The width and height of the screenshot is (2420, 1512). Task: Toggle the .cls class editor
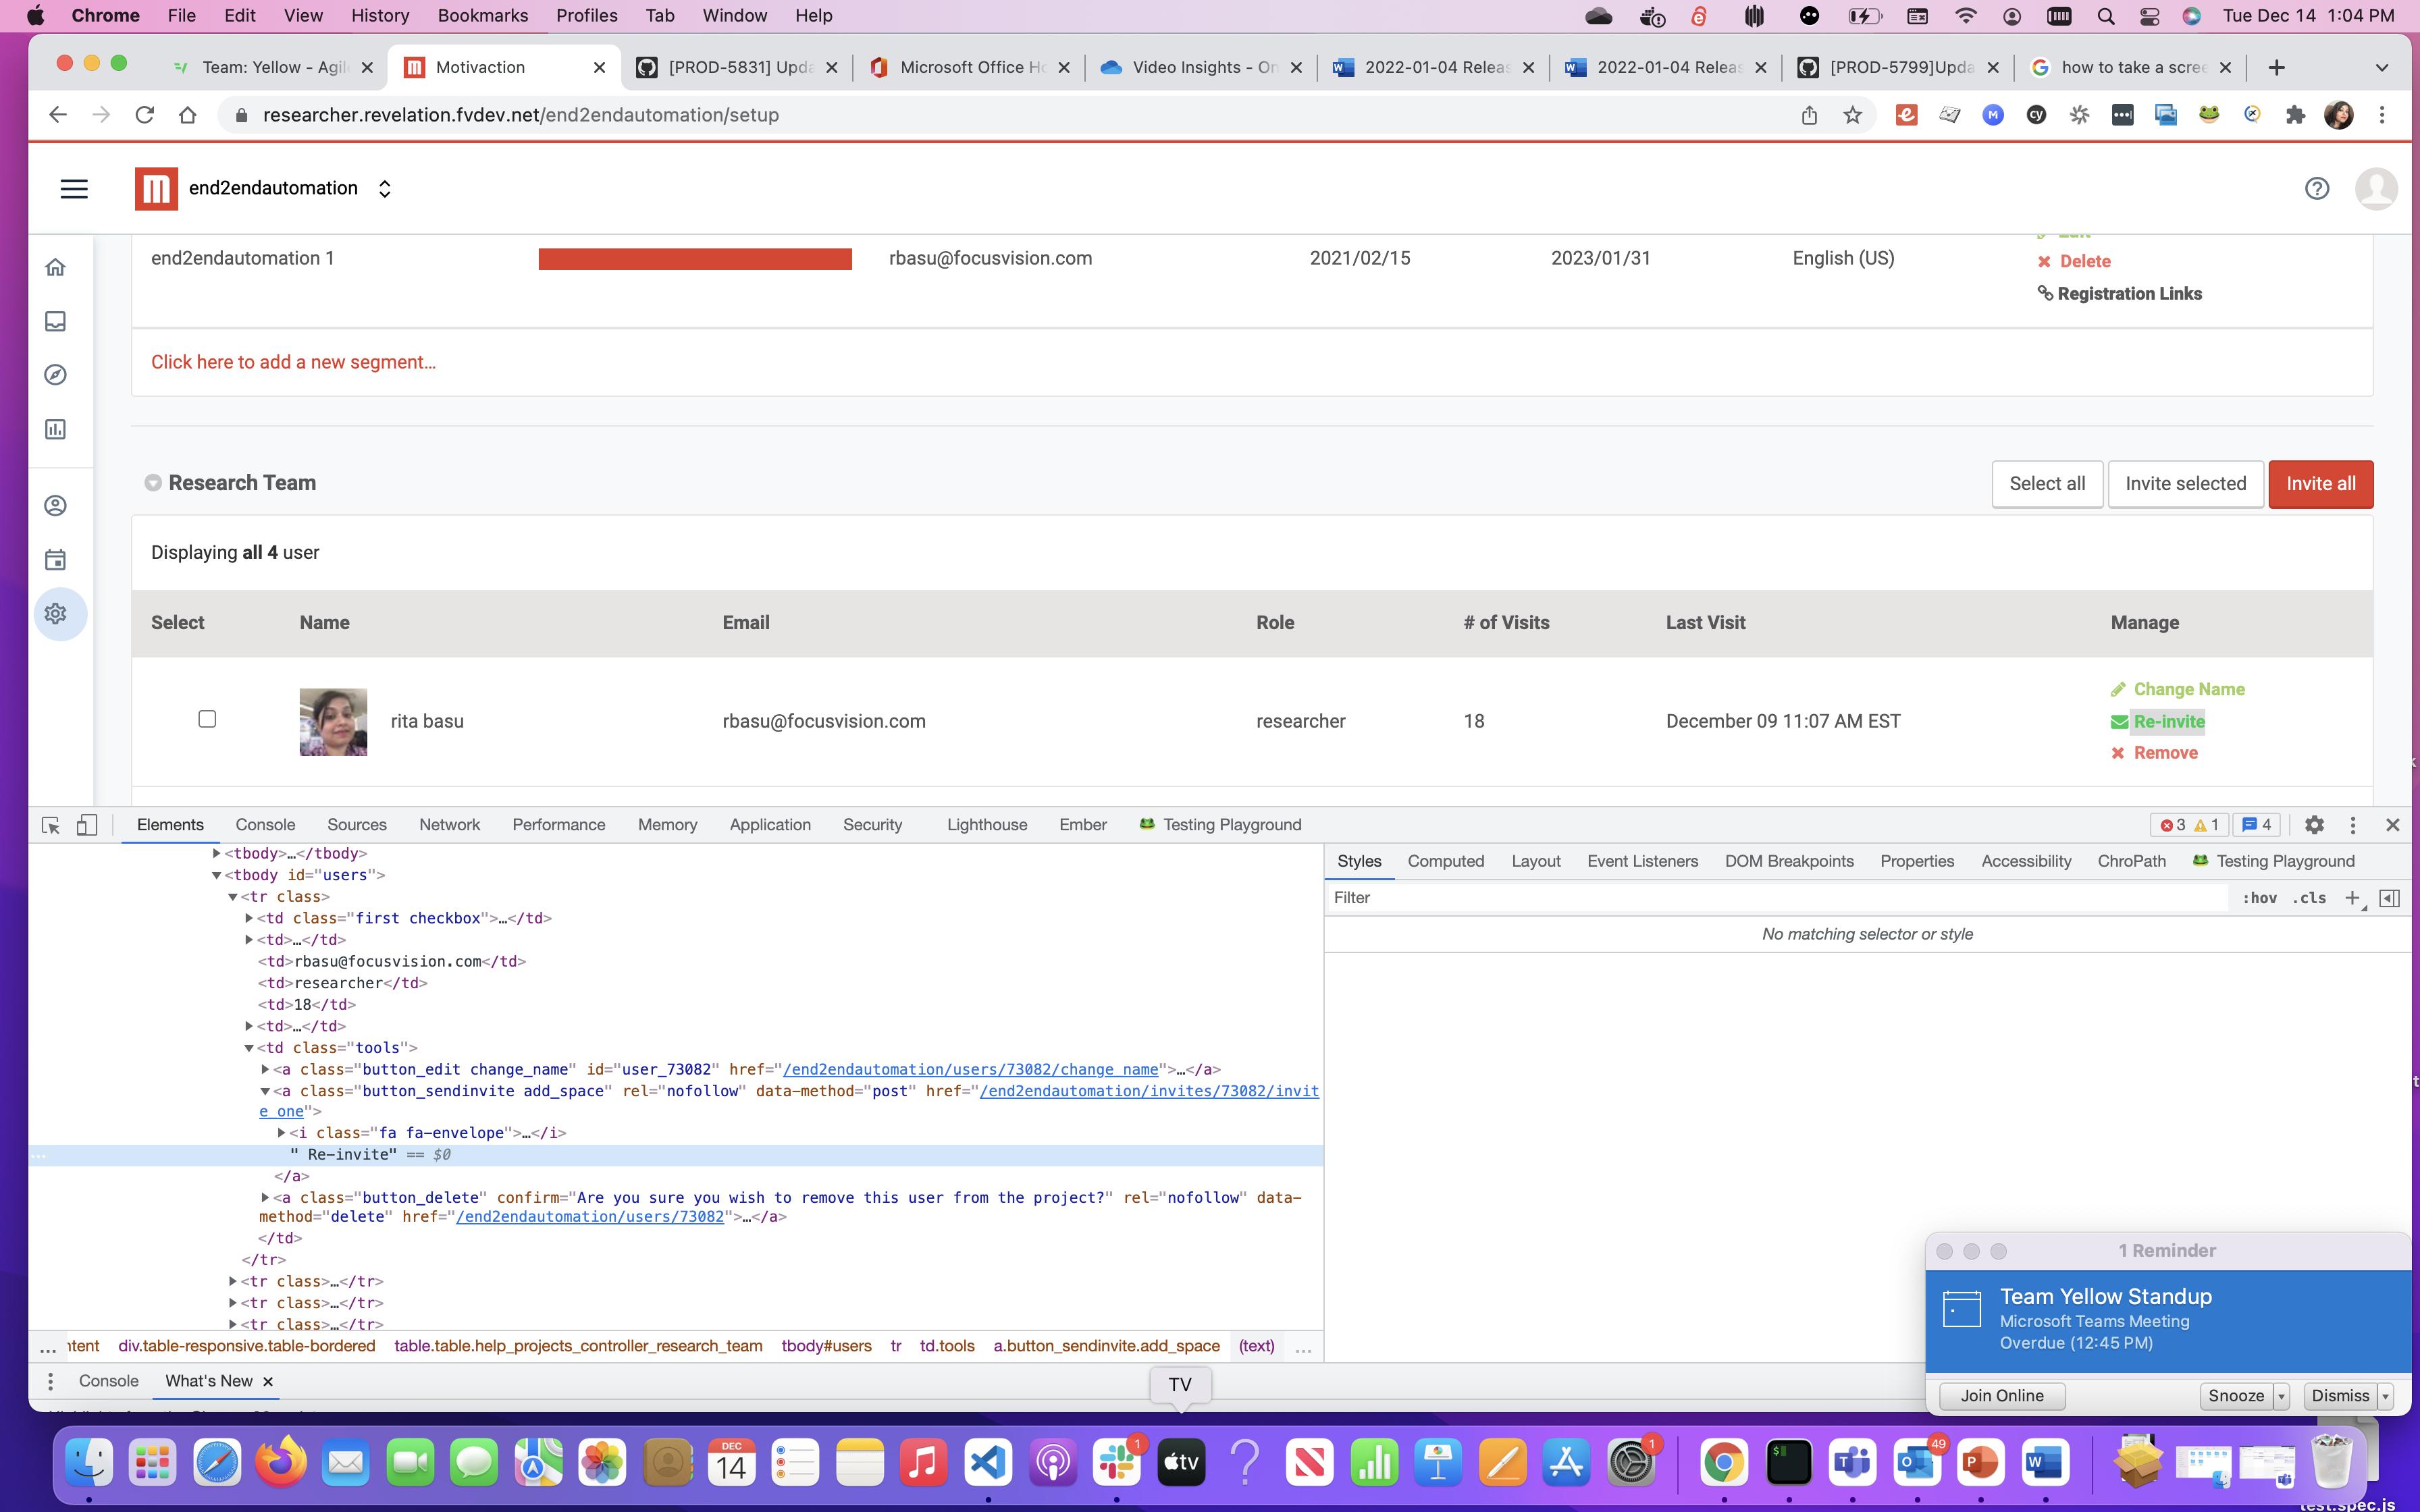(2309, 898)
